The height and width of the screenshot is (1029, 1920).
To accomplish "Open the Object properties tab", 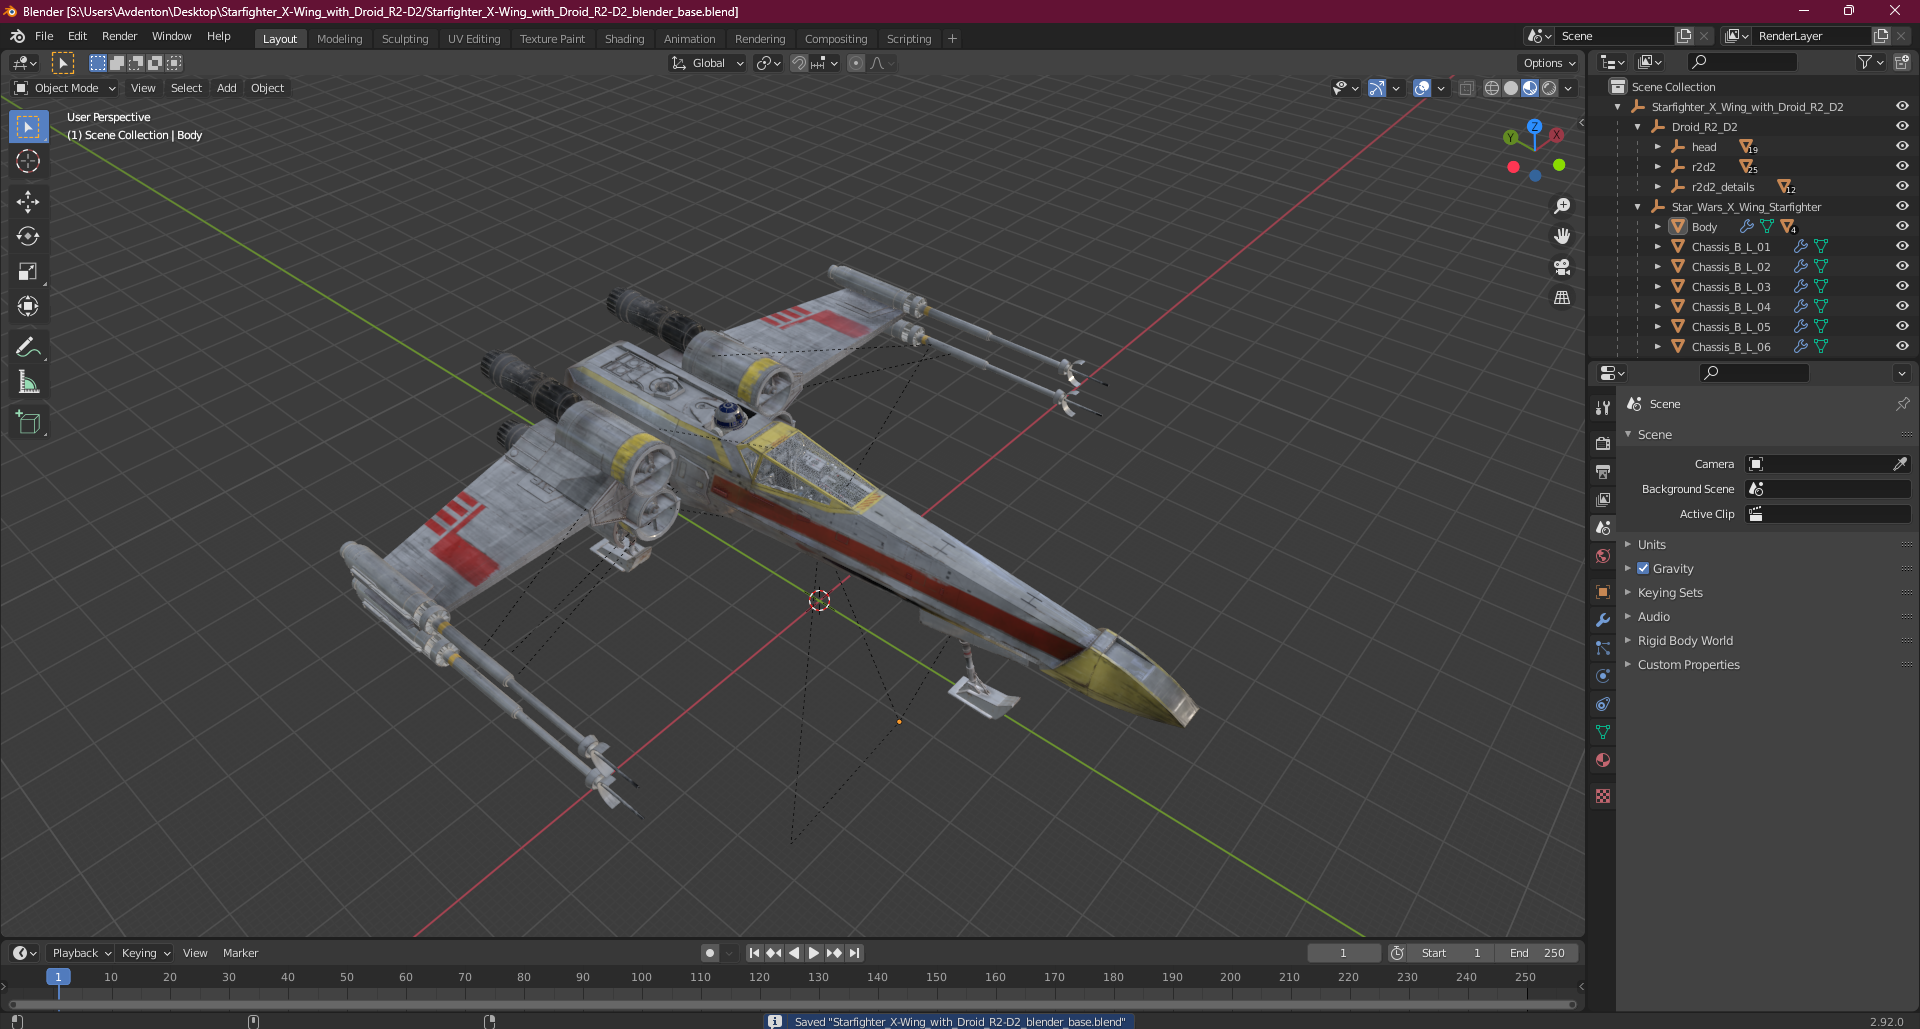I will tap(1603, 592).
